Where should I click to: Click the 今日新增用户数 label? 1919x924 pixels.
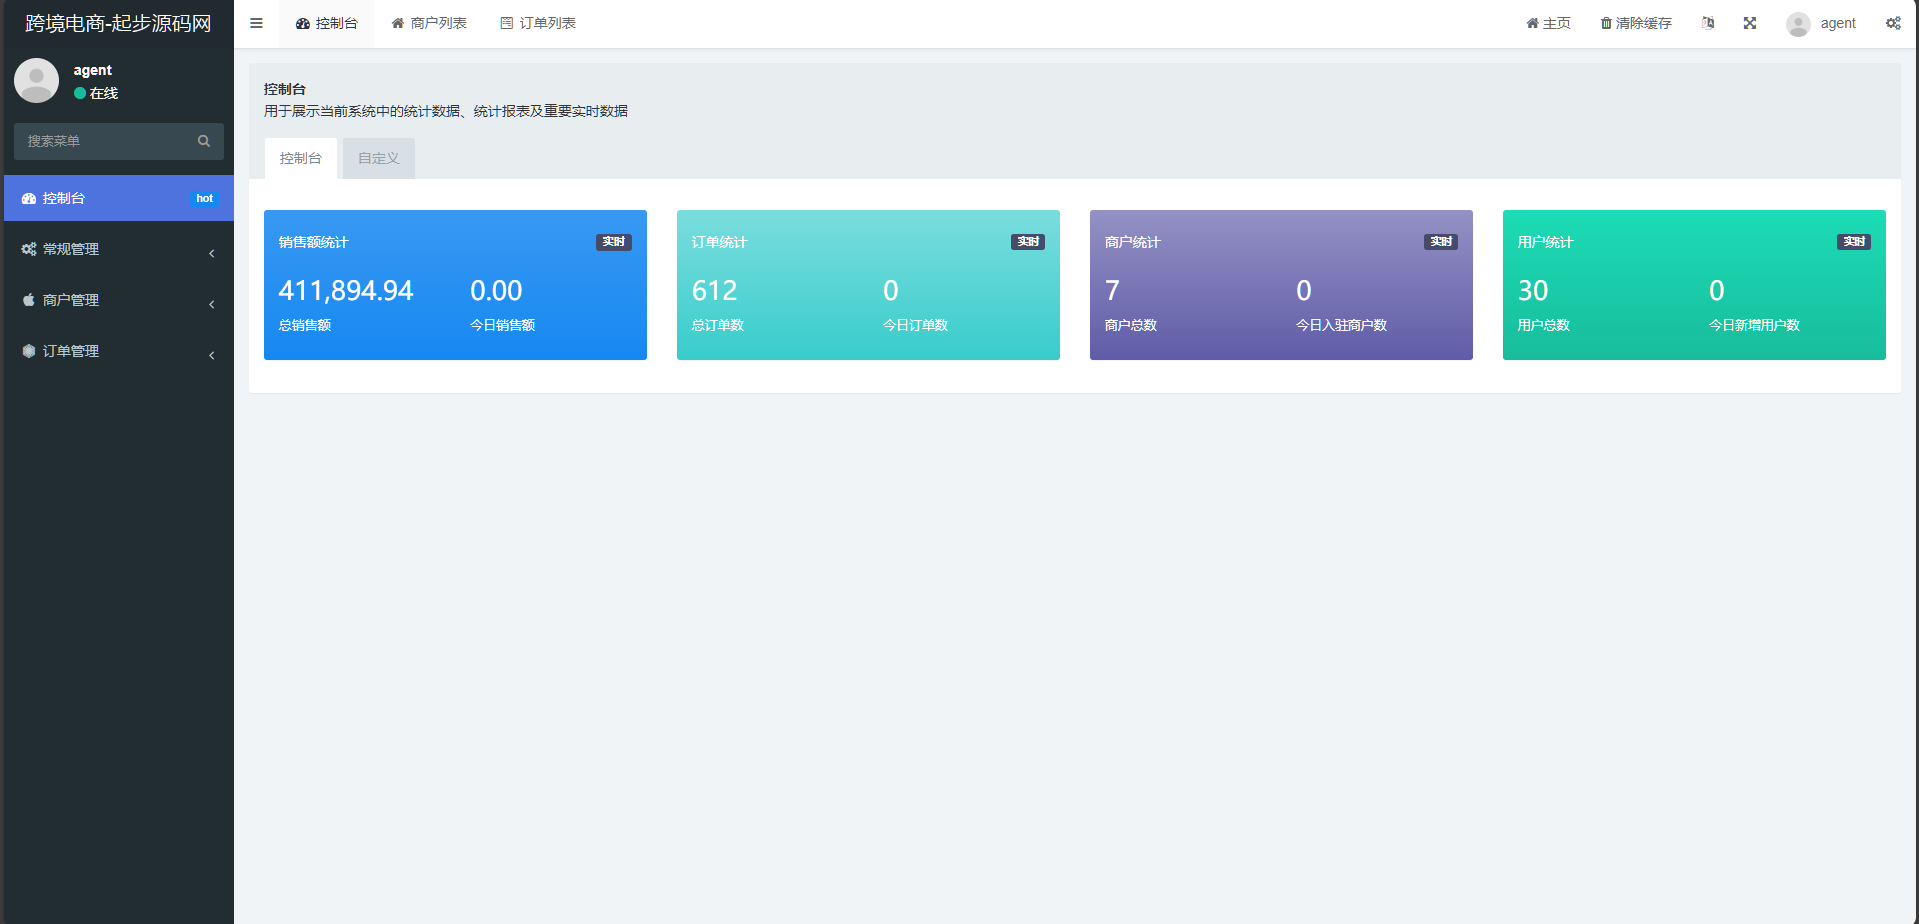(1754, 325)
